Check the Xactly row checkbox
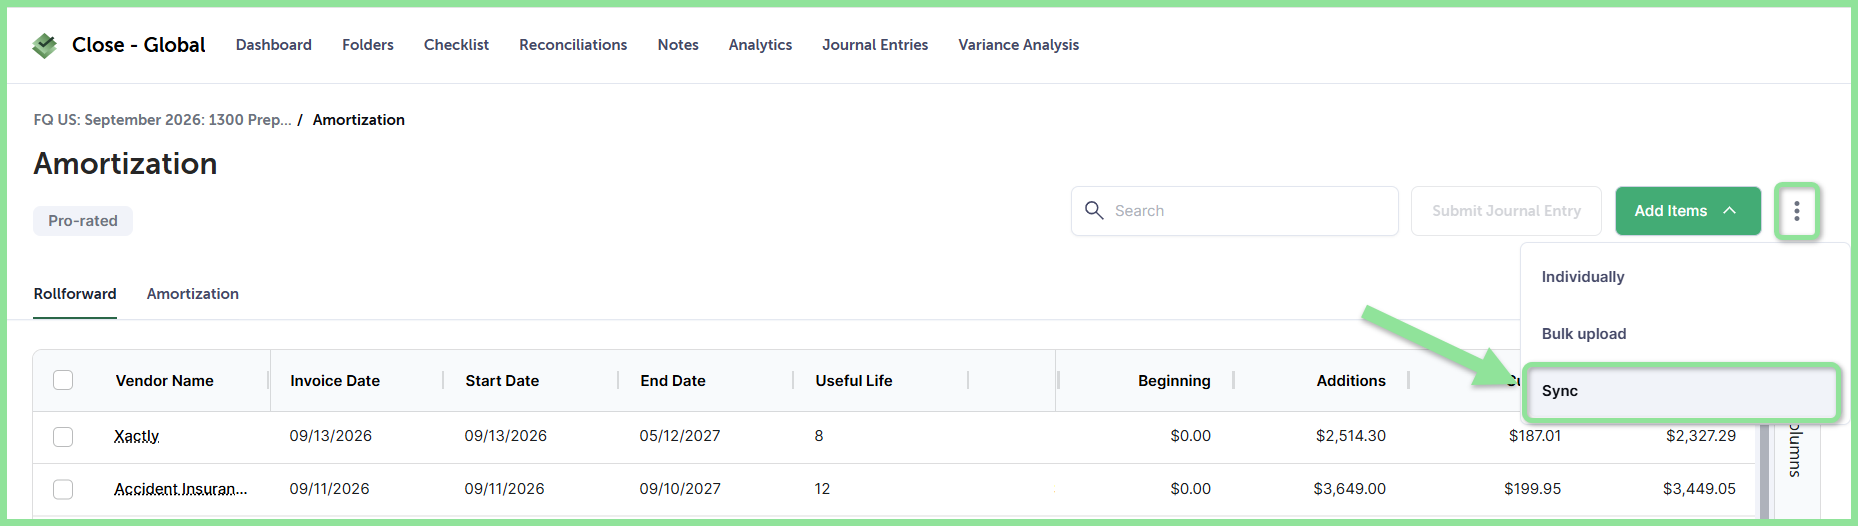Image resolution: width=1858 pixels, height=526 pixels. [63, 436]
